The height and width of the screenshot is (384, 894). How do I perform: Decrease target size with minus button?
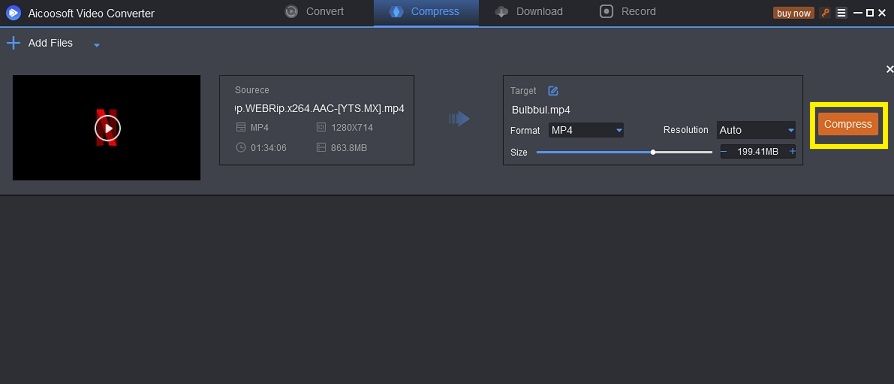click(724, 152)
